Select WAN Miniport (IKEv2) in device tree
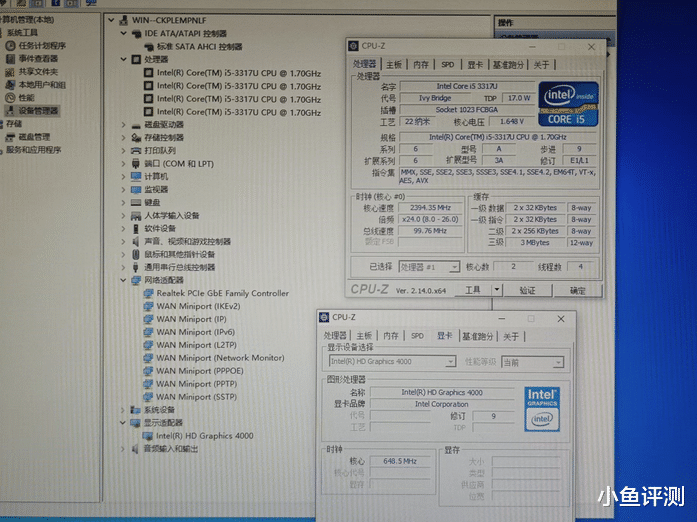Image resolution: width=697 pixels, height=522 pixels. point(198,306)
